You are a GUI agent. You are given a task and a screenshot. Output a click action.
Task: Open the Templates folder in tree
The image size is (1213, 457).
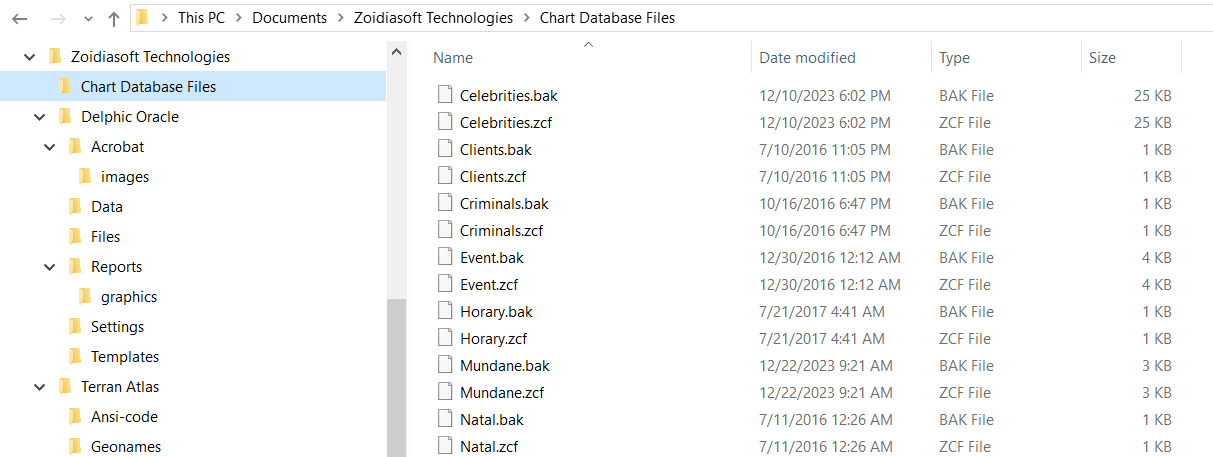click(x=125, y=357)
